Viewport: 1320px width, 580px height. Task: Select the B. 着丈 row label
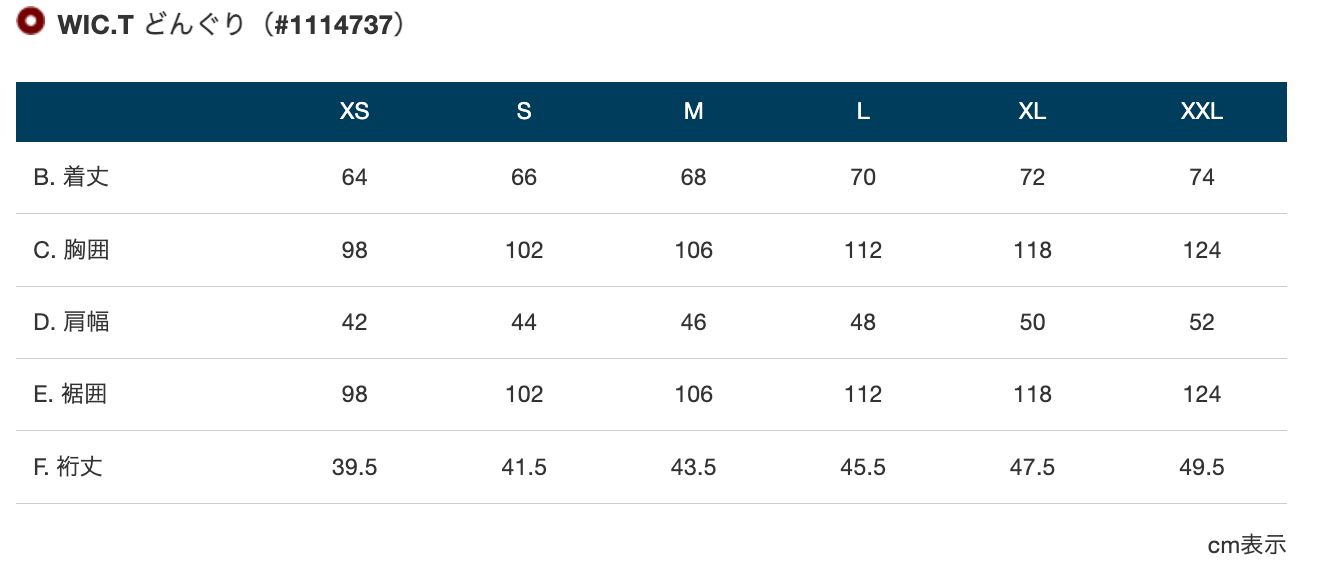point(71,177)
